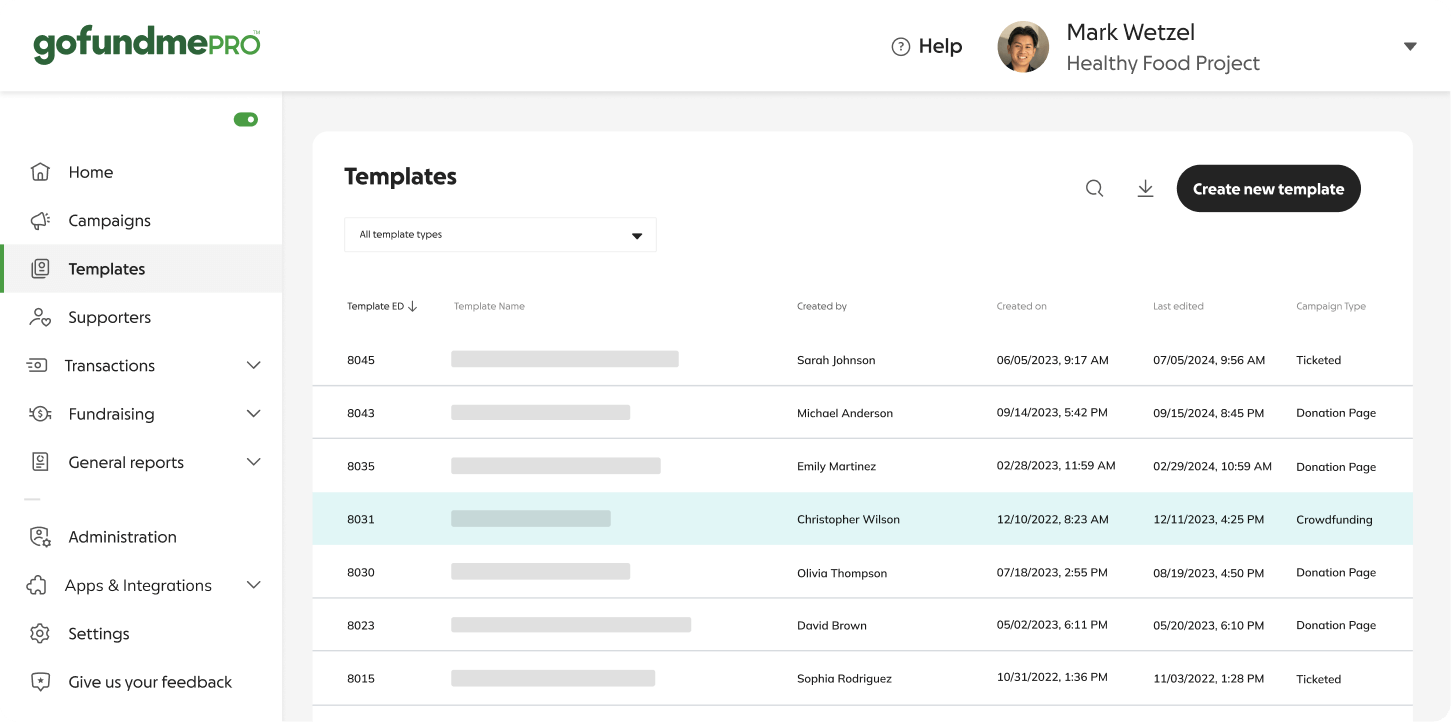
Task: Click the Templates sidebar icon
Action: [x=40, y=269]
